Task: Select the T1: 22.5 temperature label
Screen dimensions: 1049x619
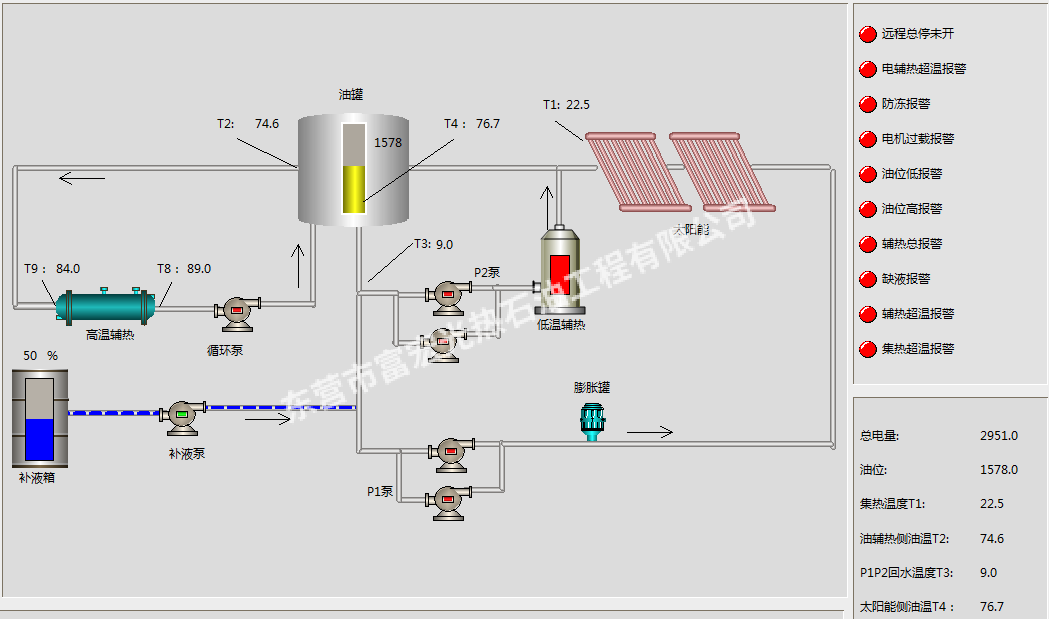Action: coord(566,103)
